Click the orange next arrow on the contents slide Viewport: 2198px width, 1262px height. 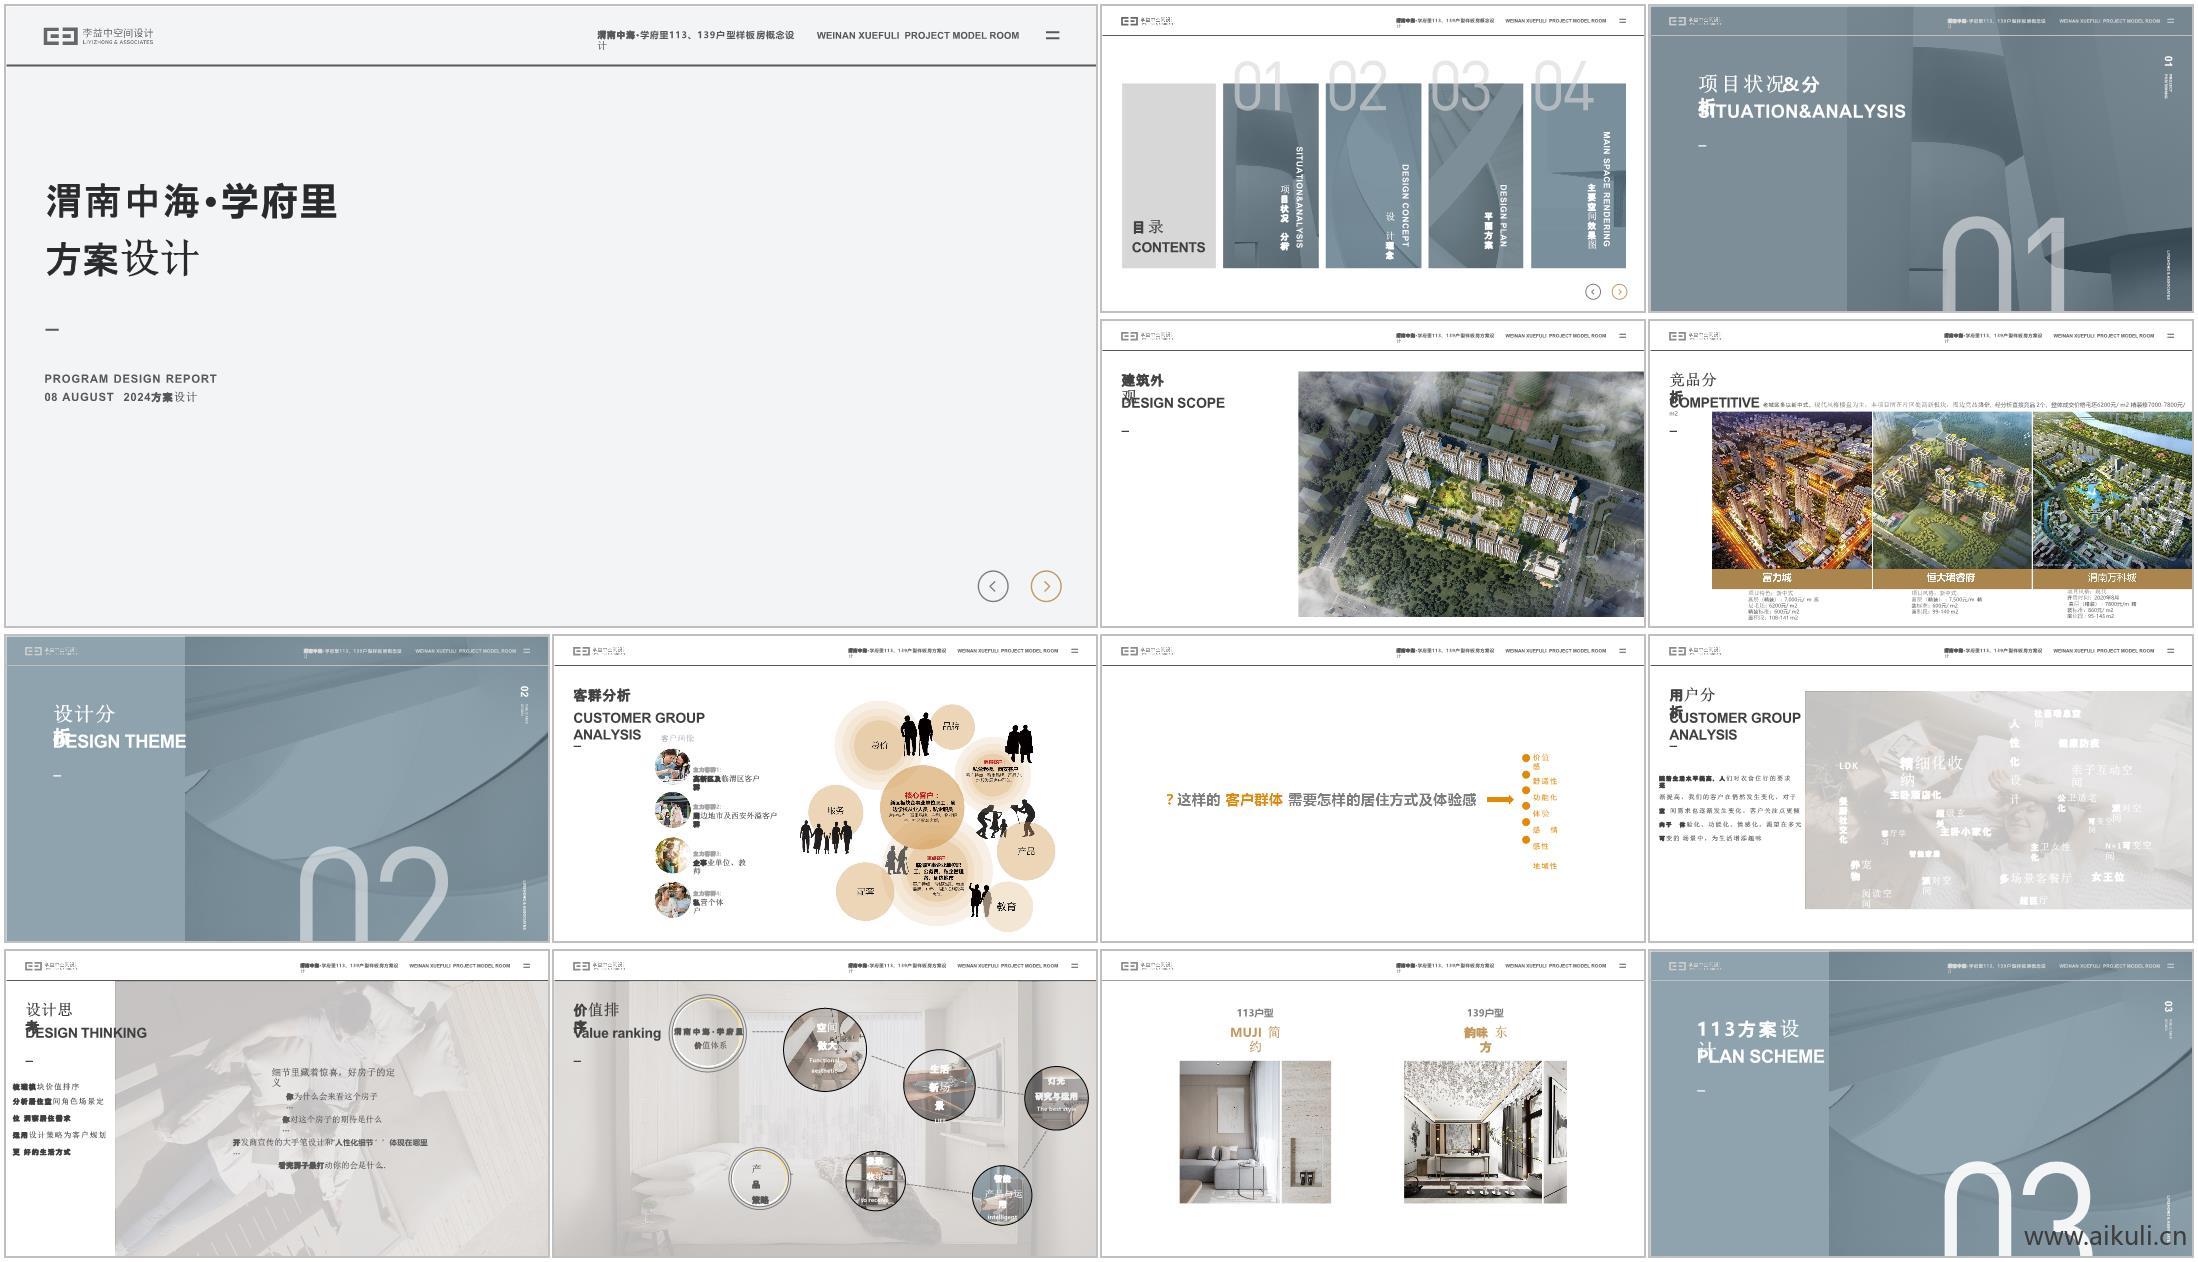1619,292
